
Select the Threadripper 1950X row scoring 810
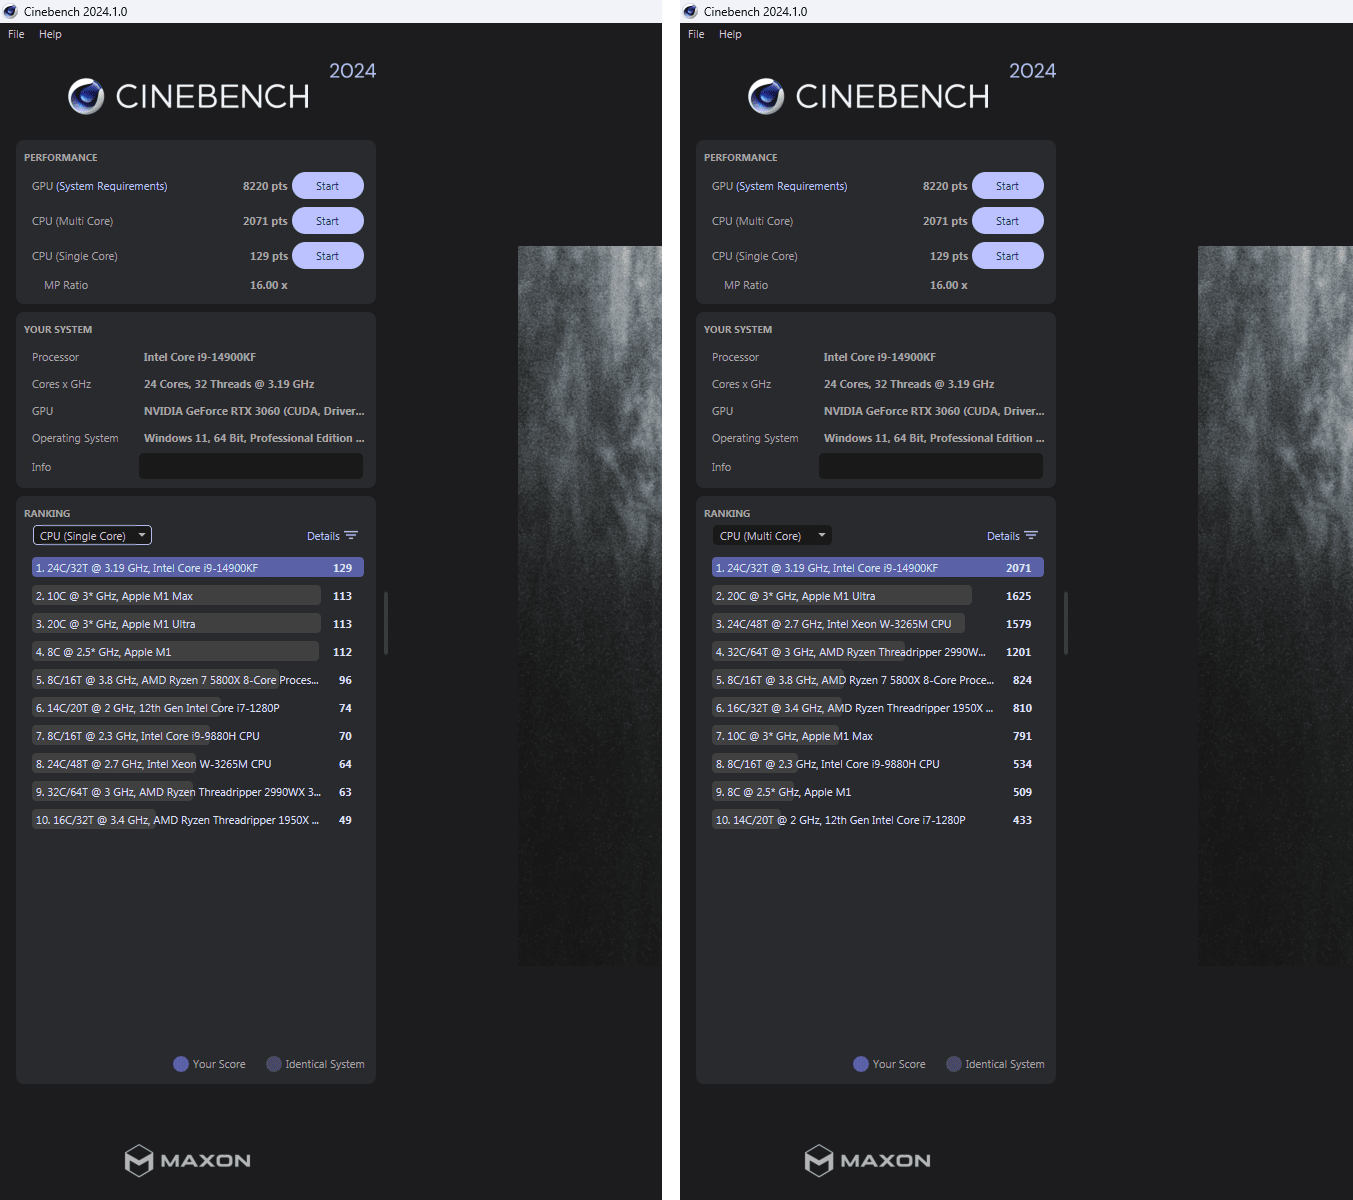[x=878, y=708]
